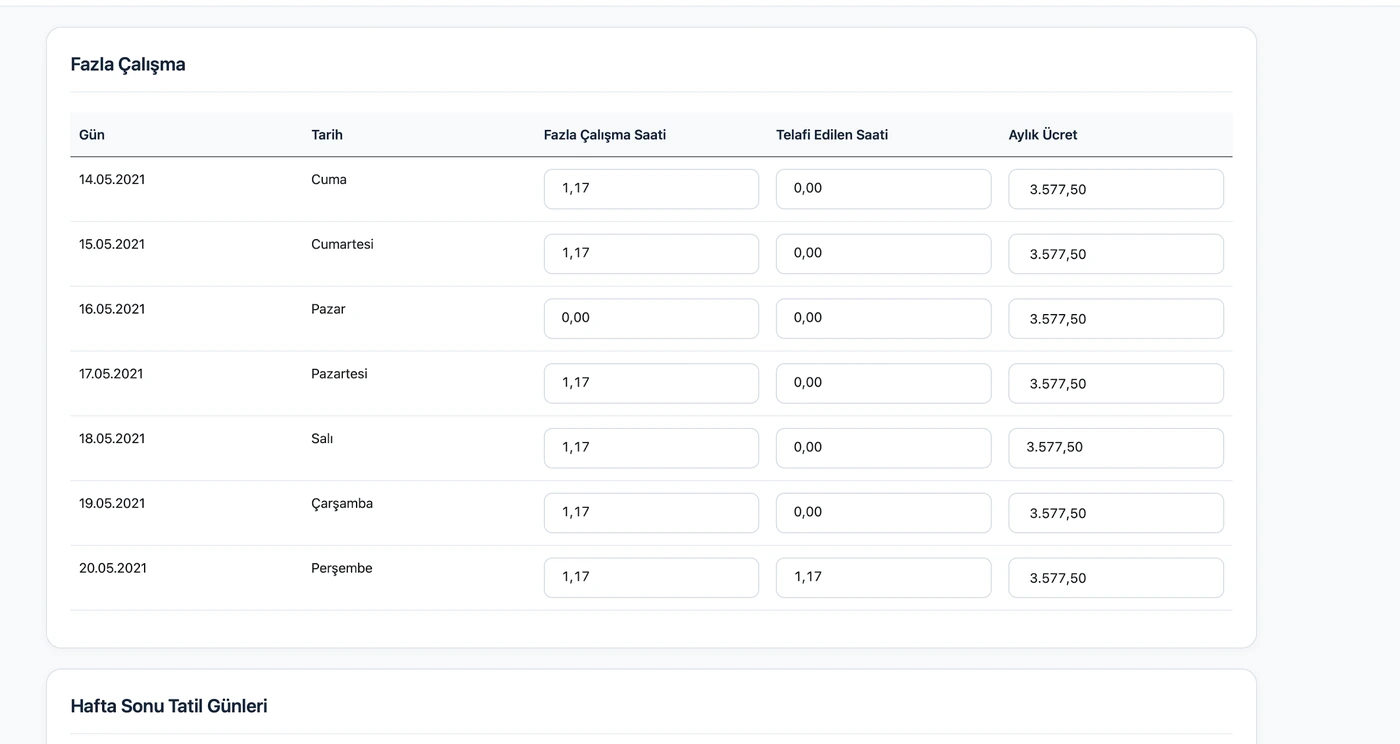Click the 1,17 compensated field for Perşembe
The image size is (1400, 744).
[x=883, y=577]
